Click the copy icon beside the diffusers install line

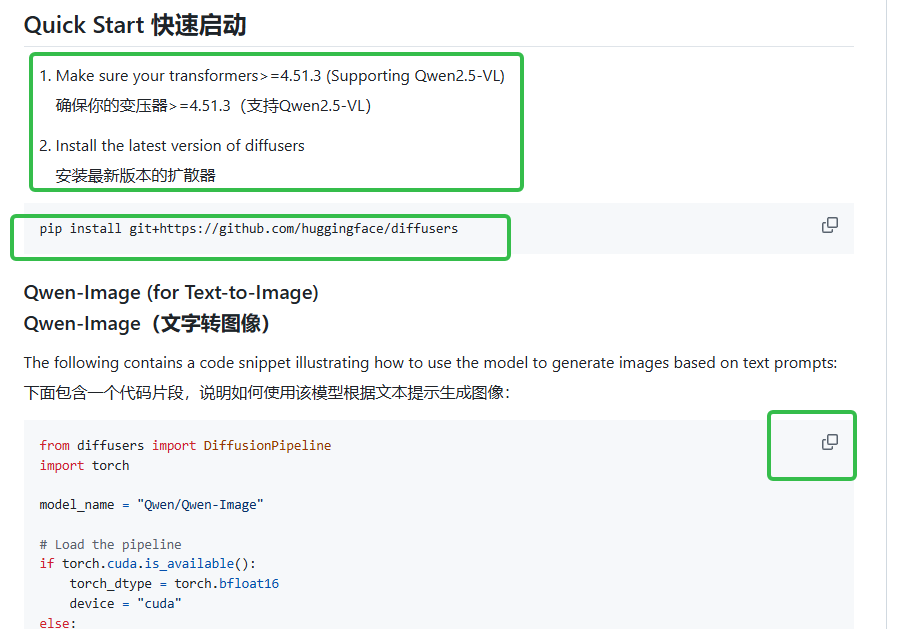[829, 225]
